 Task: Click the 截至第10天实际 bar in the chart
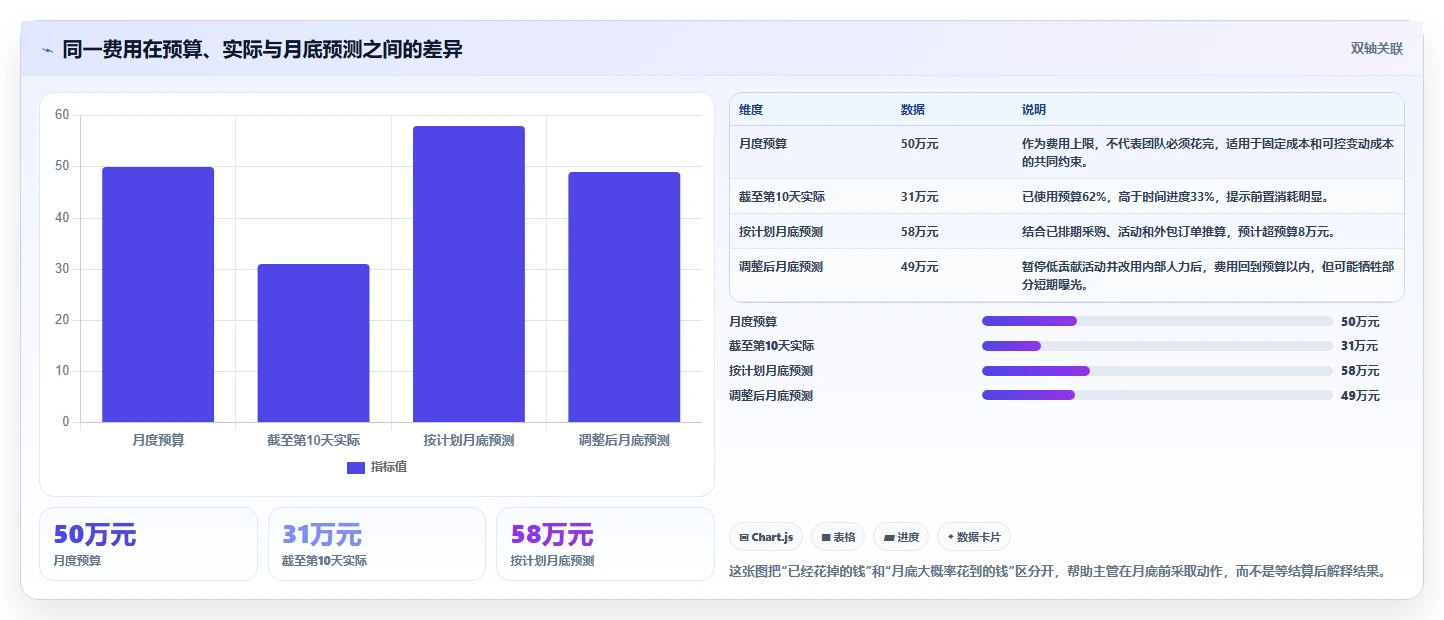(313, 343)
